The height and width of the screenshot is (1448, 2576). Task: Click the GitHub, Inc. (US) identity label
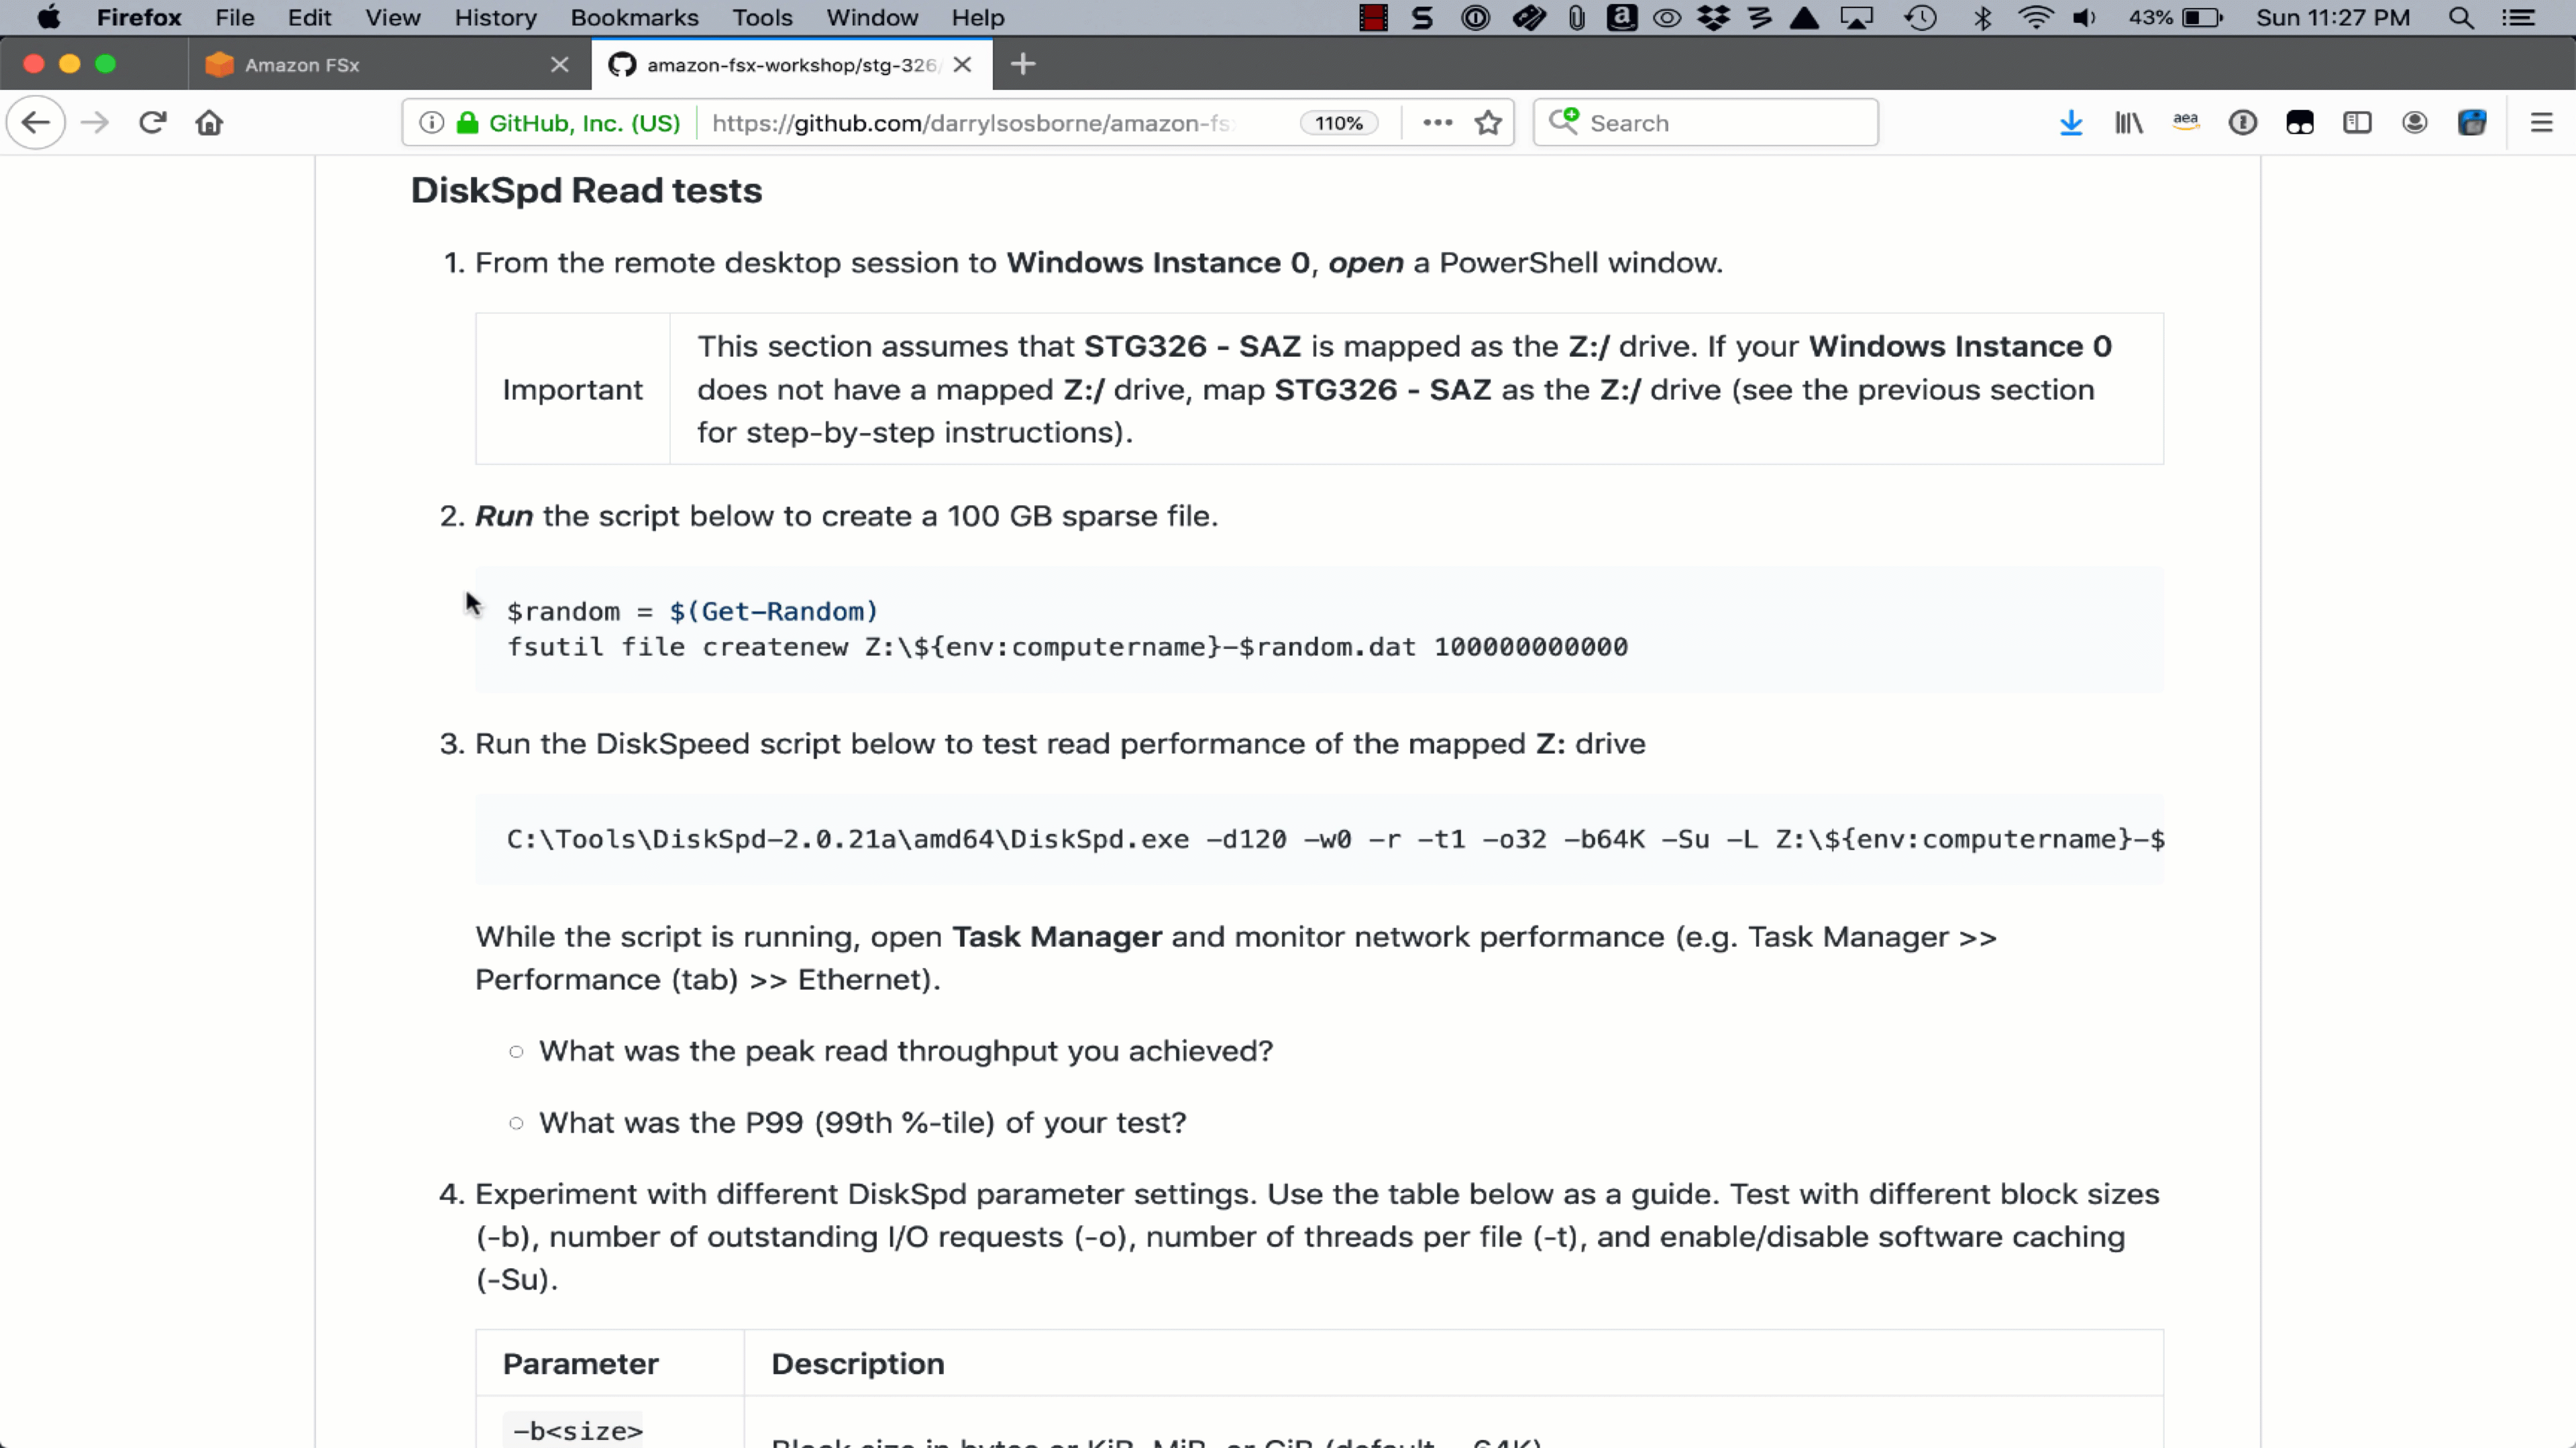coord(584,122)
